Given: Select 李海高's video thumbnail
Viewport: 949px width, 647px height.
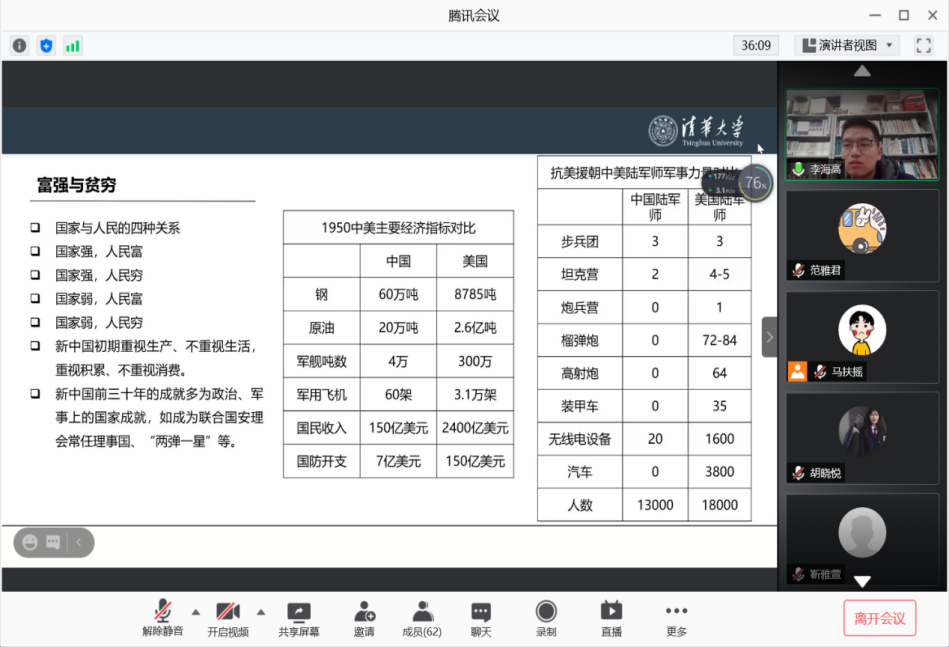Looking at the screenshot, I should pos(862,135).
